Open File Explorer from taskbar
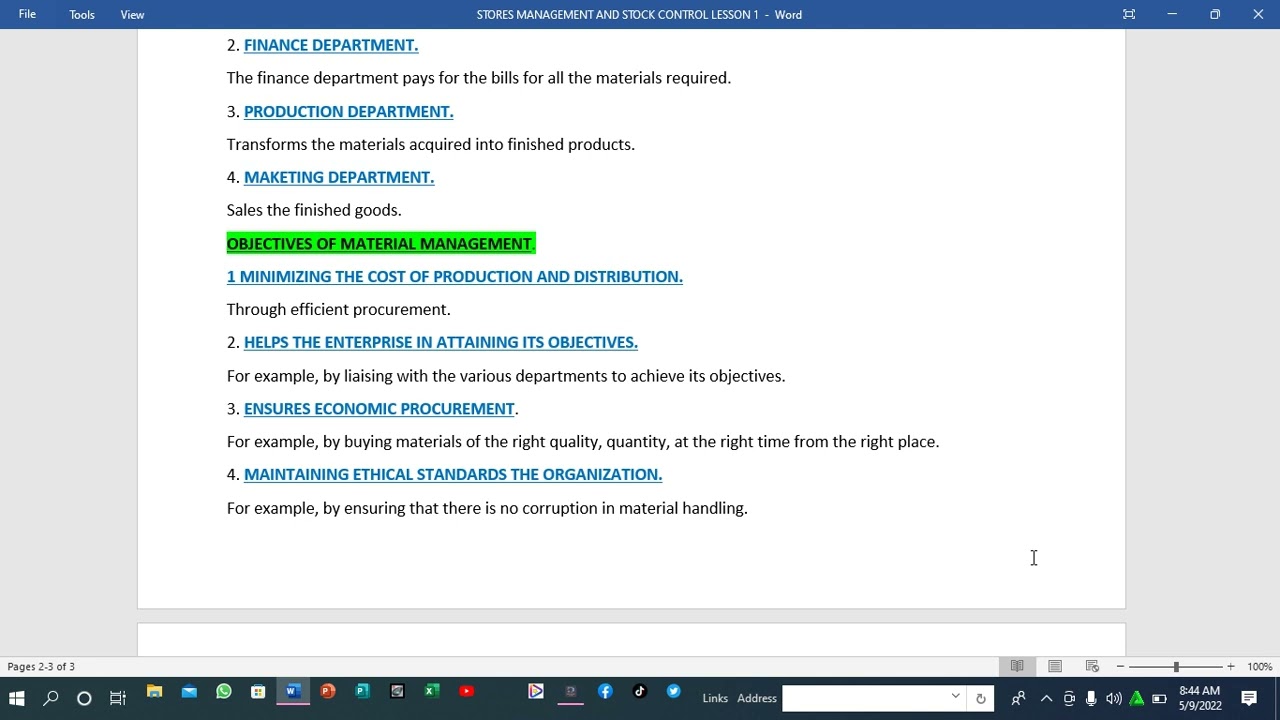 click(x=154, y=691)
